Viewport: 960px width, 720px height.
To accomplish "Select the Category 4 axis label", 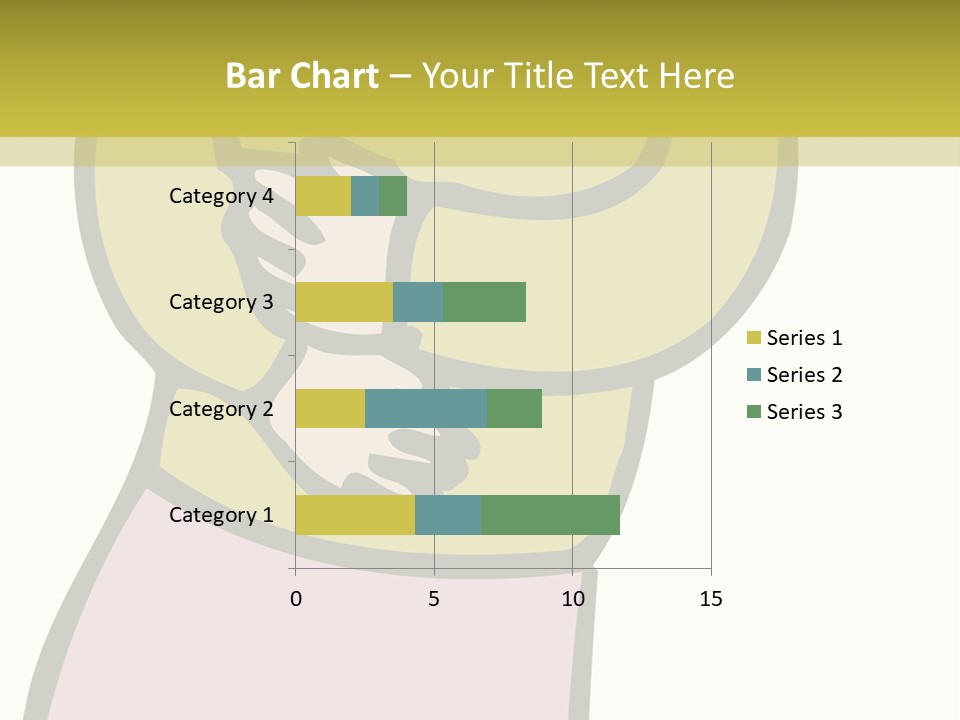I will click(221, 196).
